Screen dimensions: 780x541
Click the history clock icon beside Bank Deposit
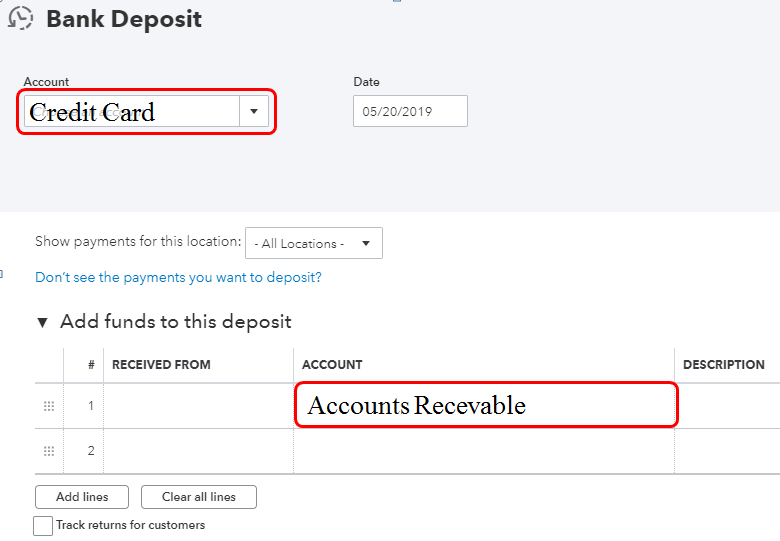tap(20, 18)
